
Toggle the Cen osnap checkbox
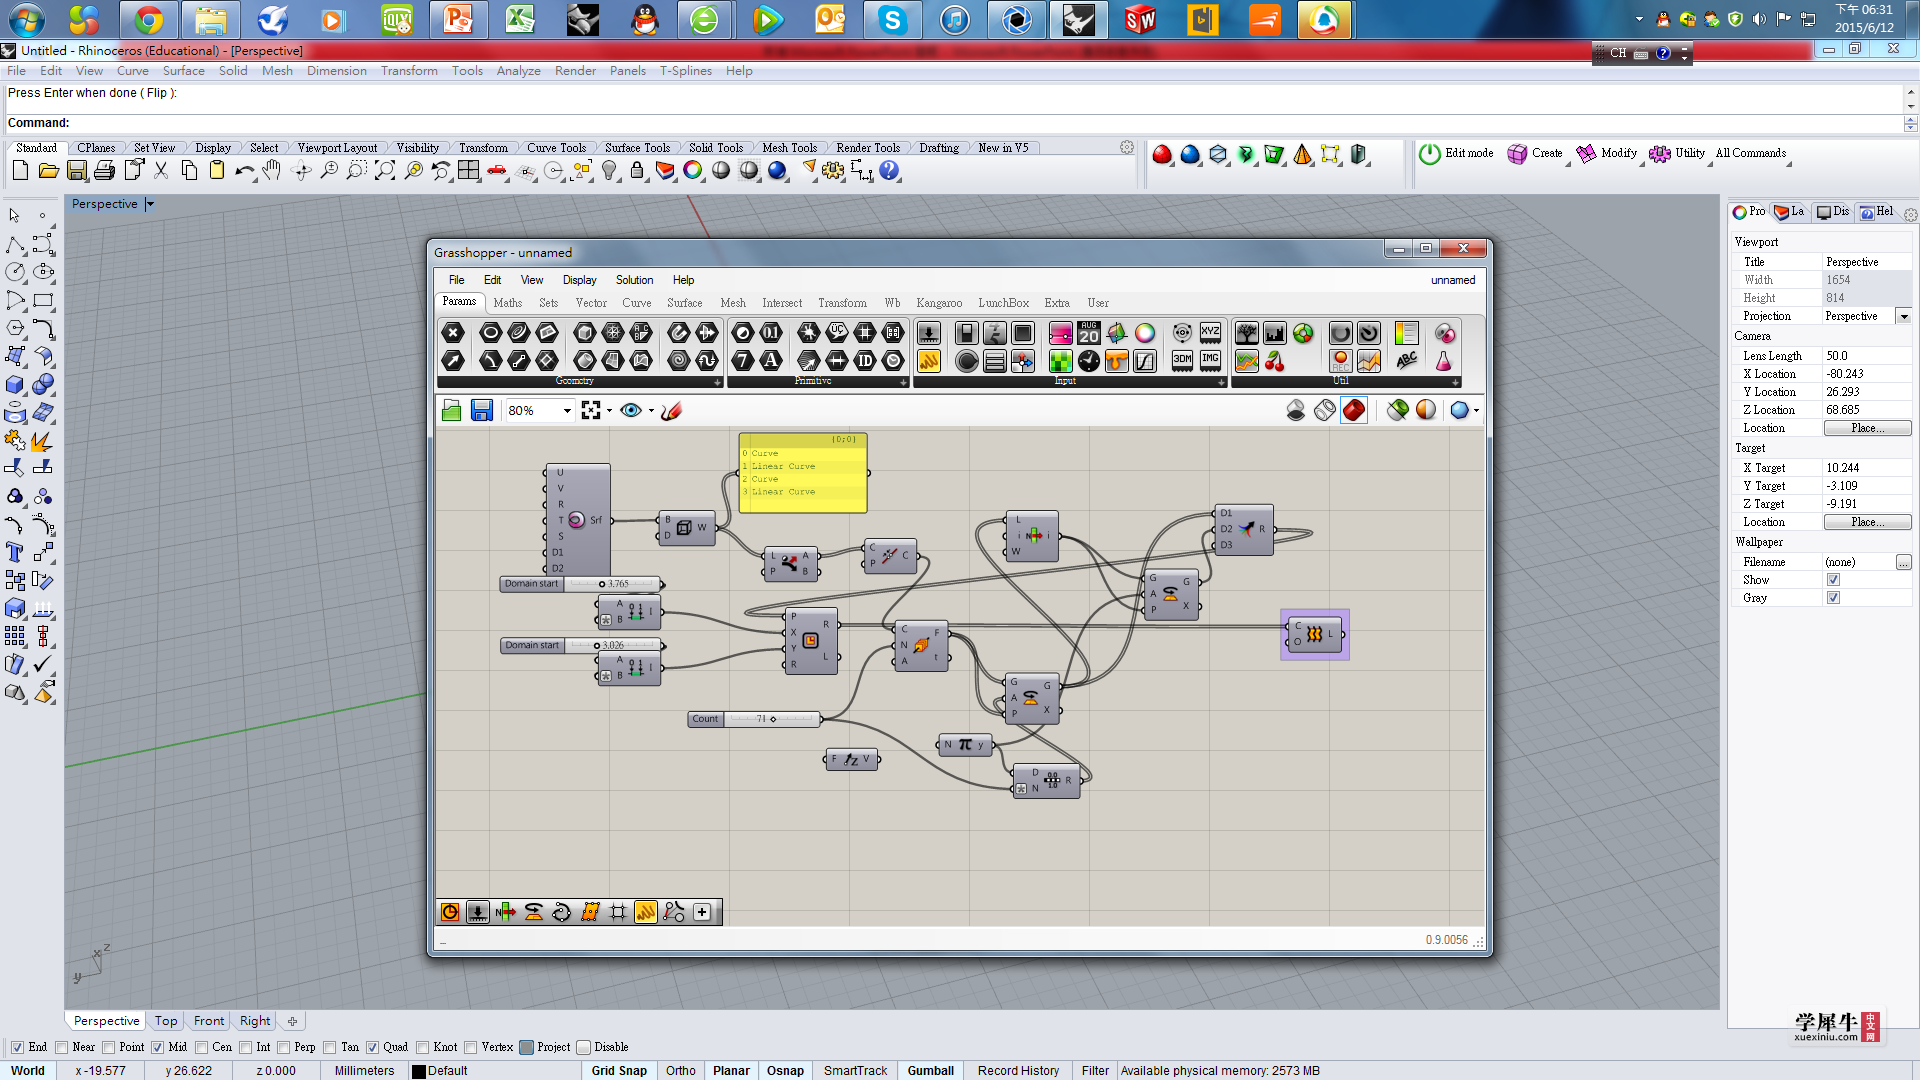201,1047
